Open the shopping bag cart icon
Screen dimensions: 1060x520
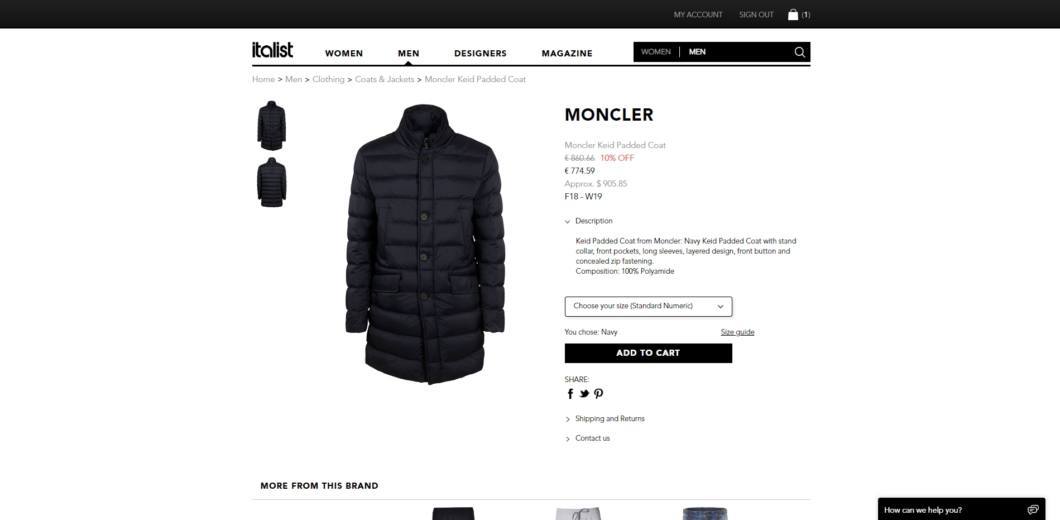point(793,14)
